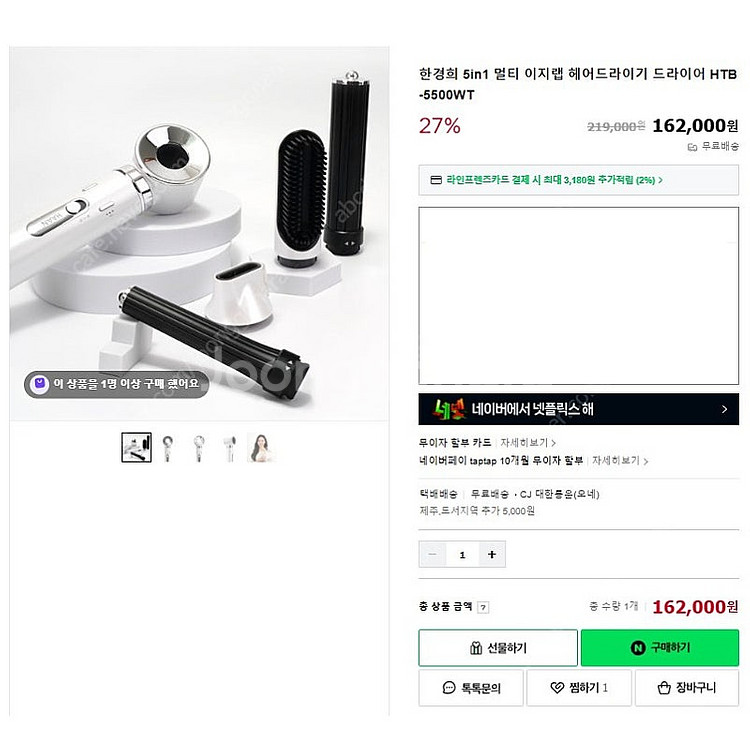Click the chat bubble icon for 톡톡문의
750x750 pixels.
(x=449, y=688)
